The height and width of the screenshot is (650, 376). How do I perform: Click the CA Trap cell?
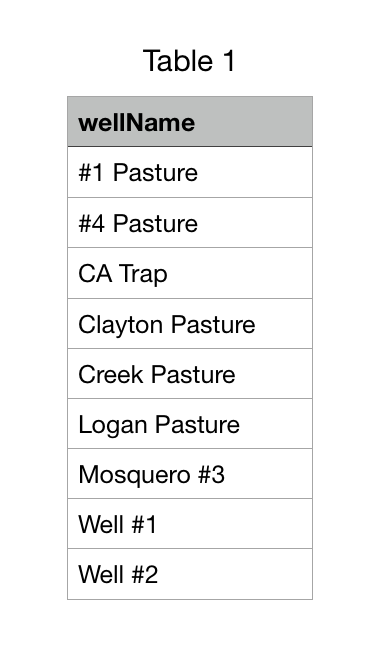pyautogui.click(x=190, y=274)
